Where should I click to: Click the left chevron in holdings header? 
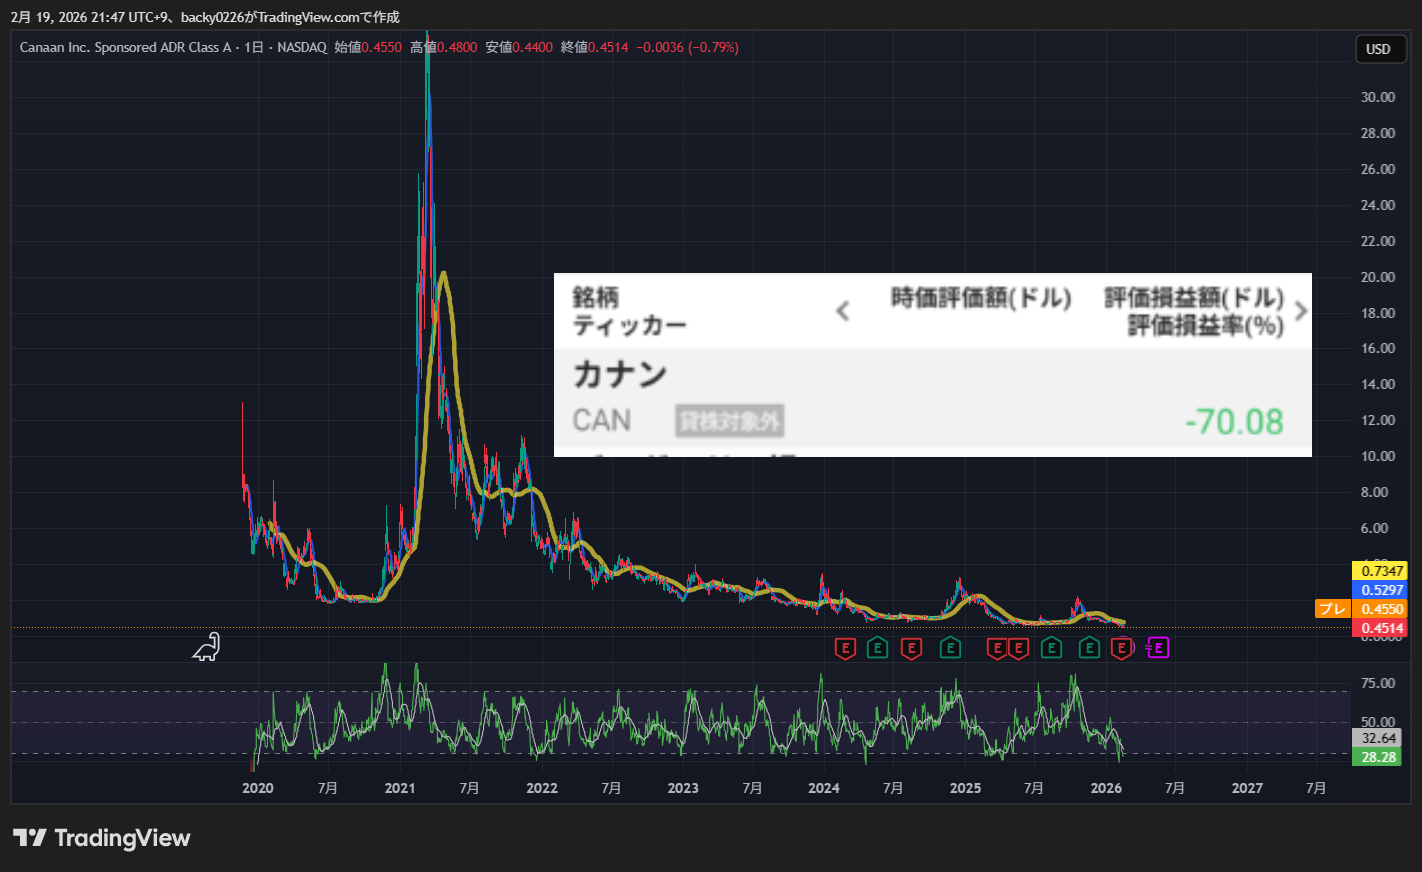tap(843, 311)
